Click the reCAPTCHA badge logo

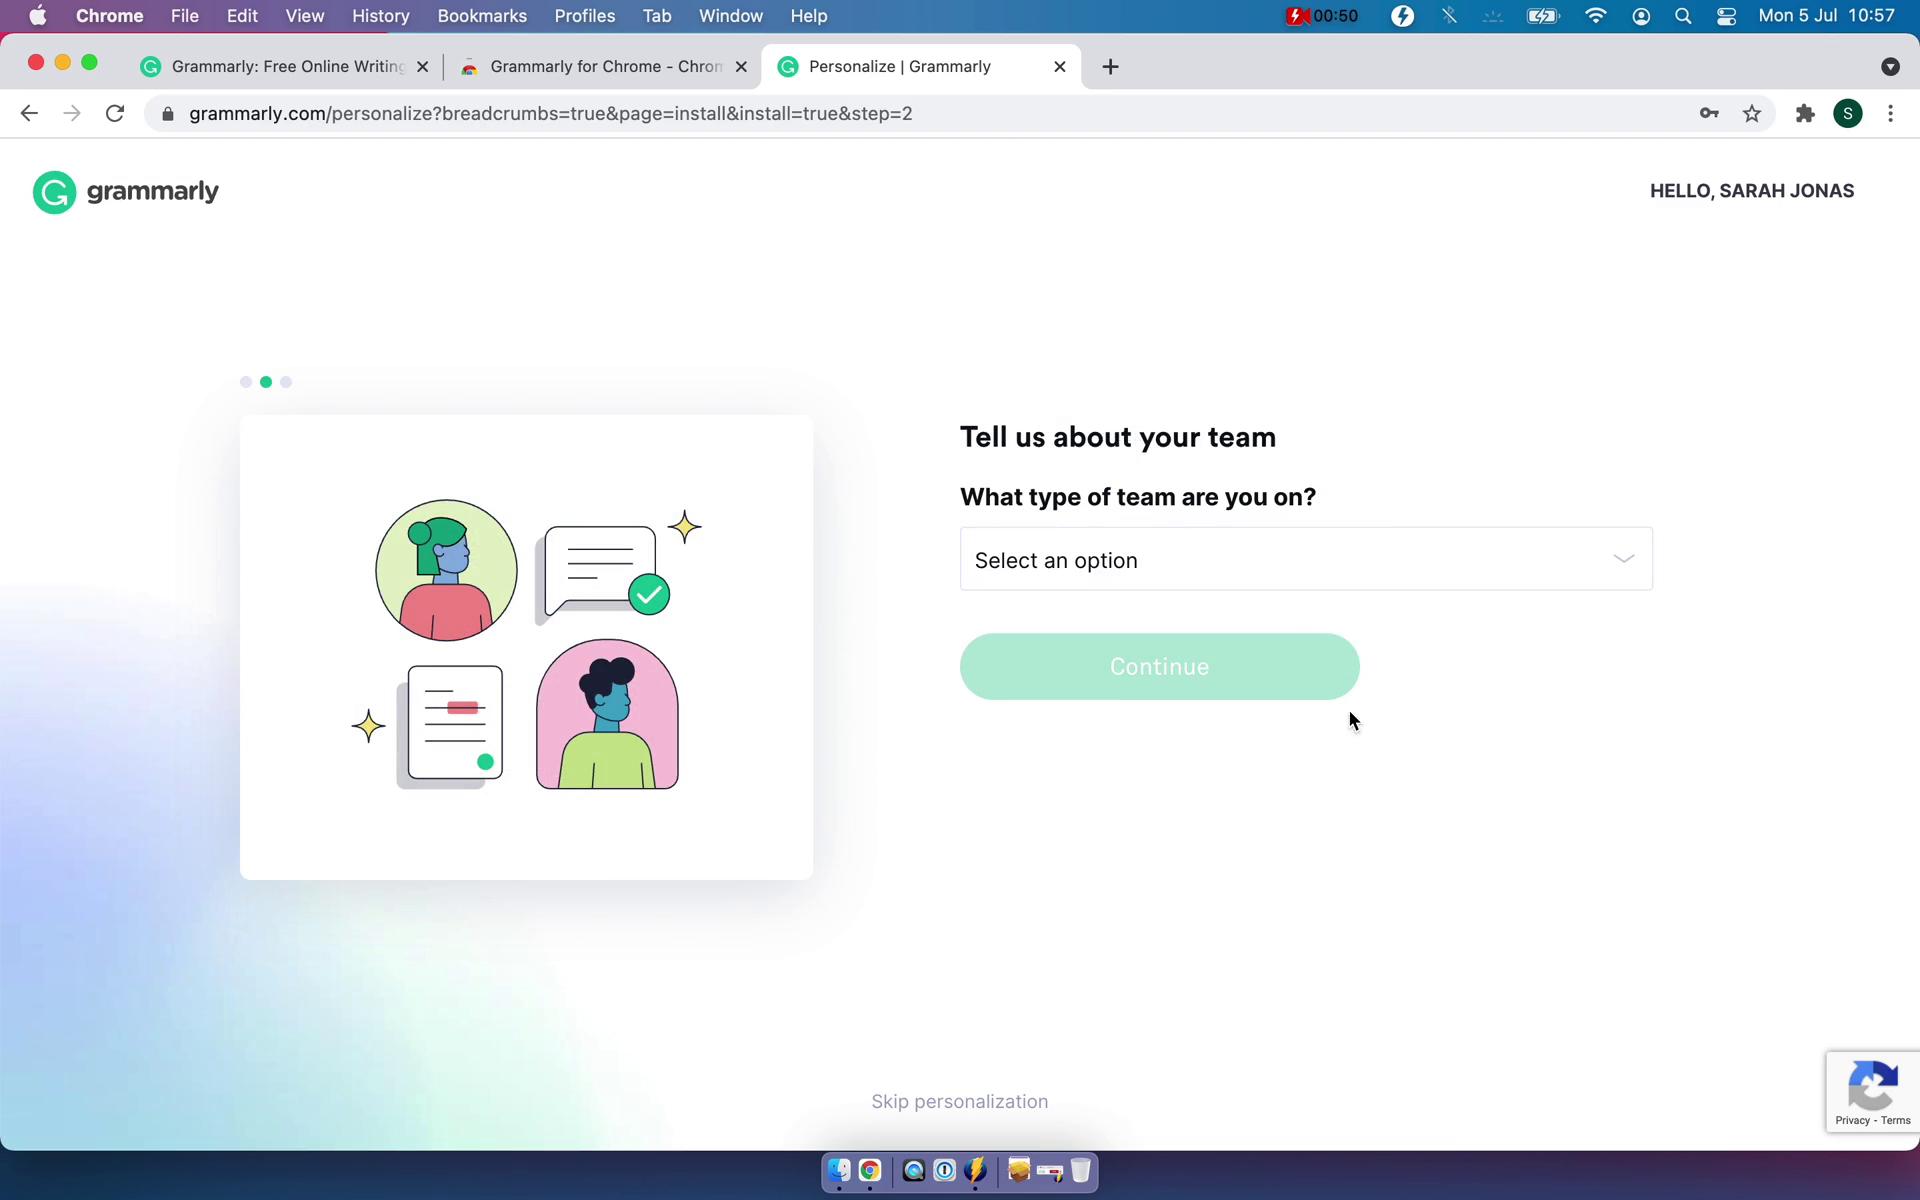1873,1086
